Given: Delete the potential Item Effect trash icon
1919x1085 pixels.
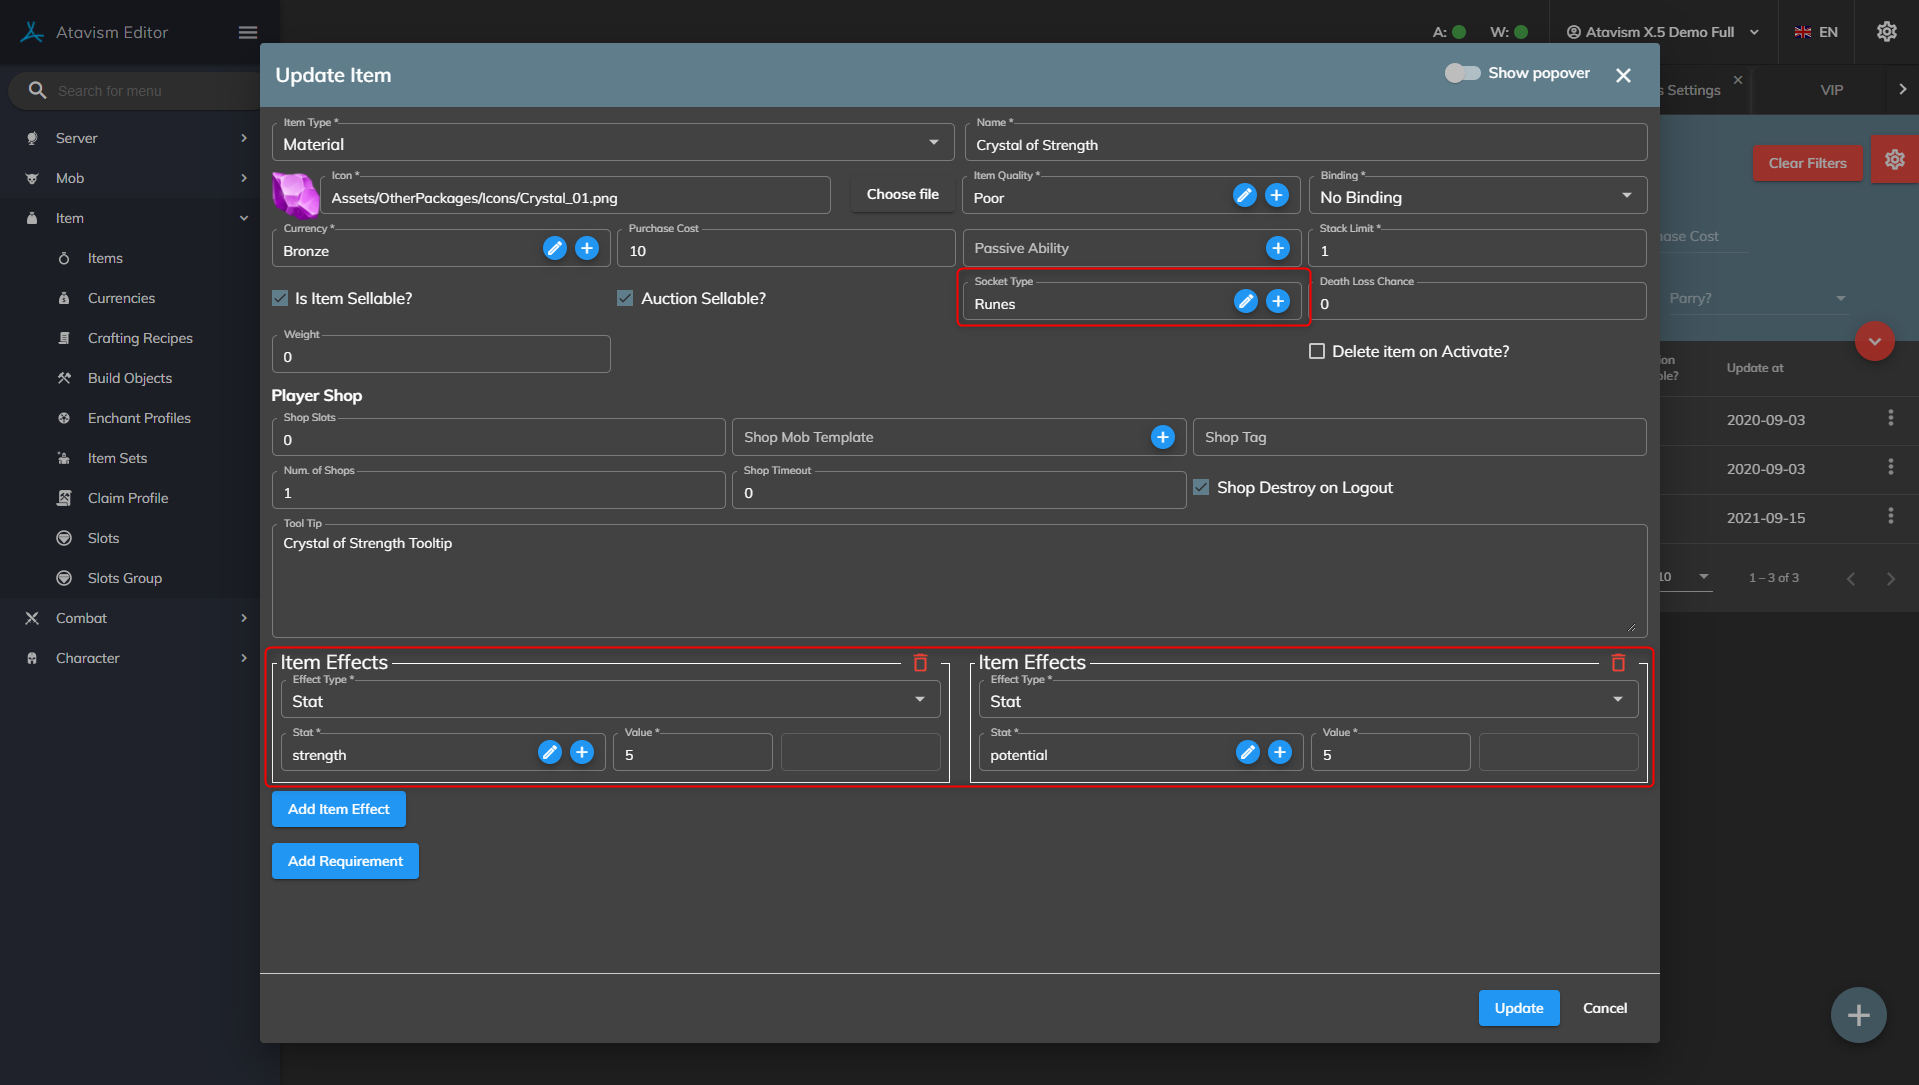Looking at the screenshot, I should (1618, 663).
